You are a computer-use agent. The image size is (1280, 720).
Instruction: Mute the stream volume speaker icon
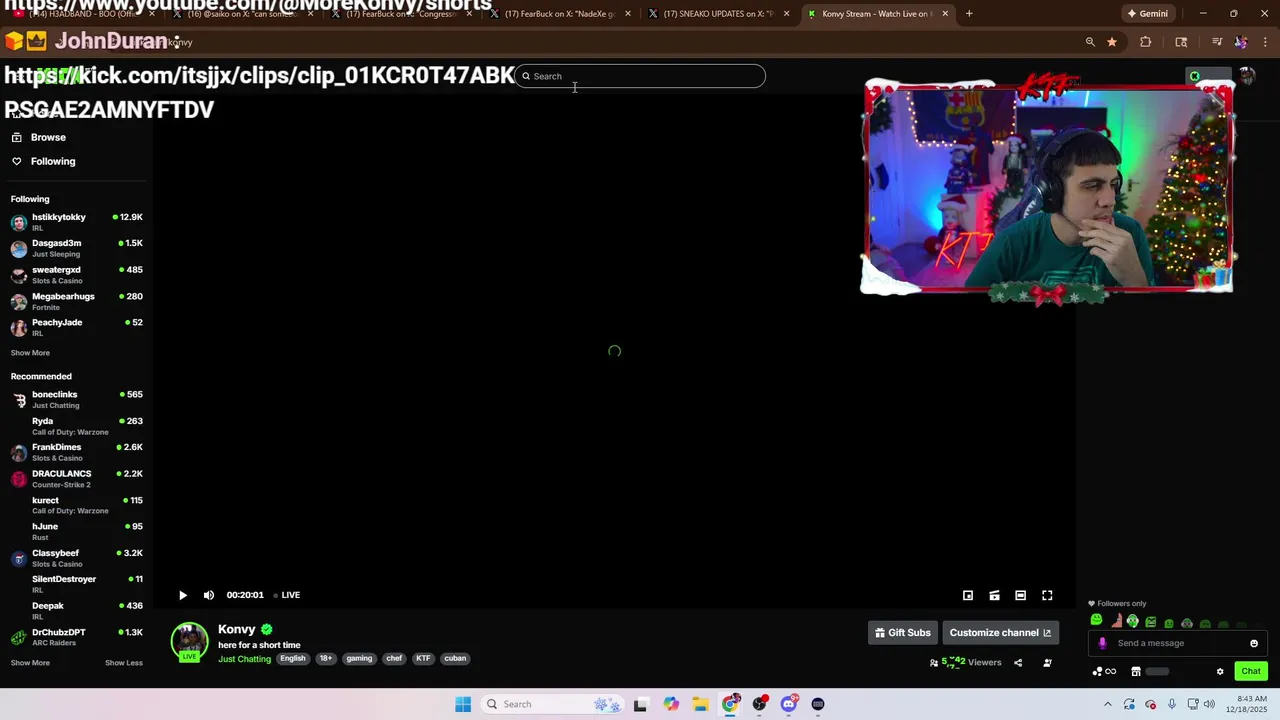[x=209, y=595]
